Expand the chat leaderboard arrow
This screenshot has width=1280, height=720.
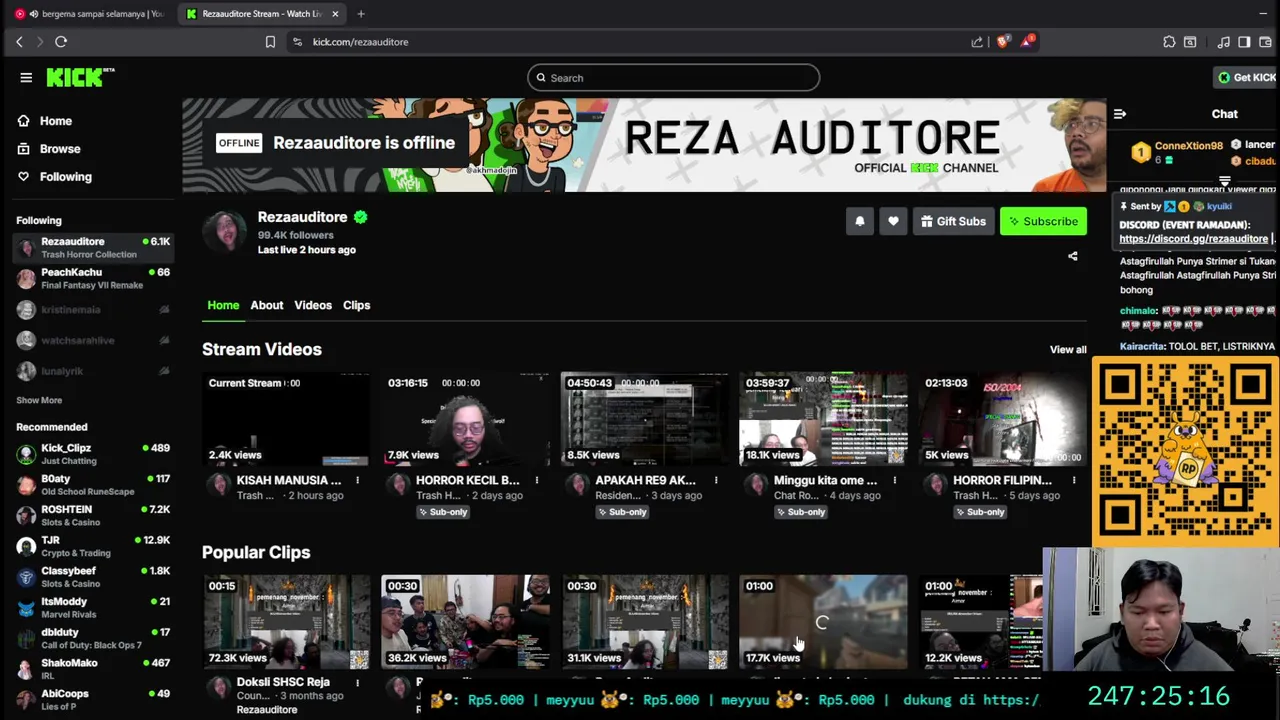tap(1224, 181)
